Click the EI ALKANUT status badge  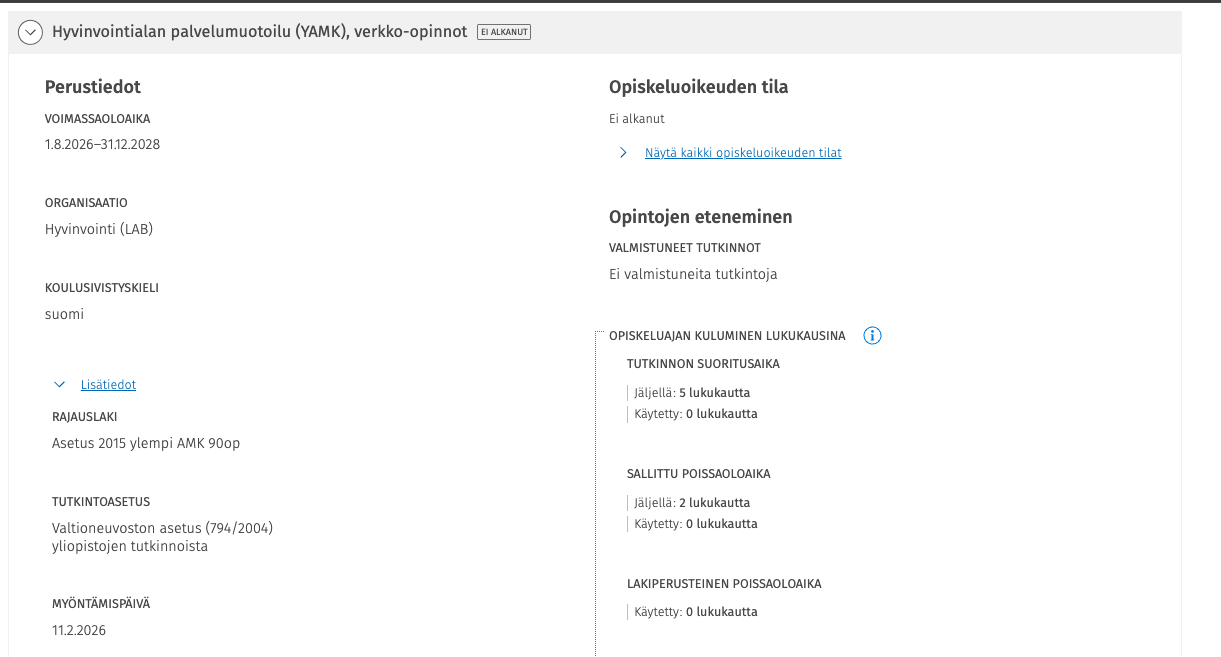tap(504, 32)
